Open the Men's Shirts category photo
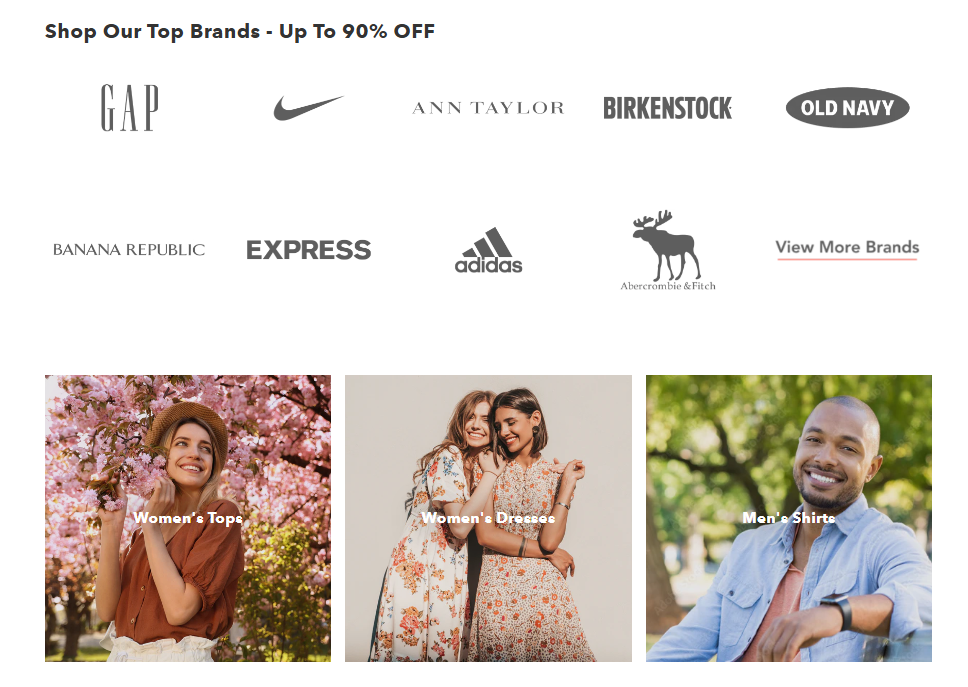968x687 pixels. 788,518
